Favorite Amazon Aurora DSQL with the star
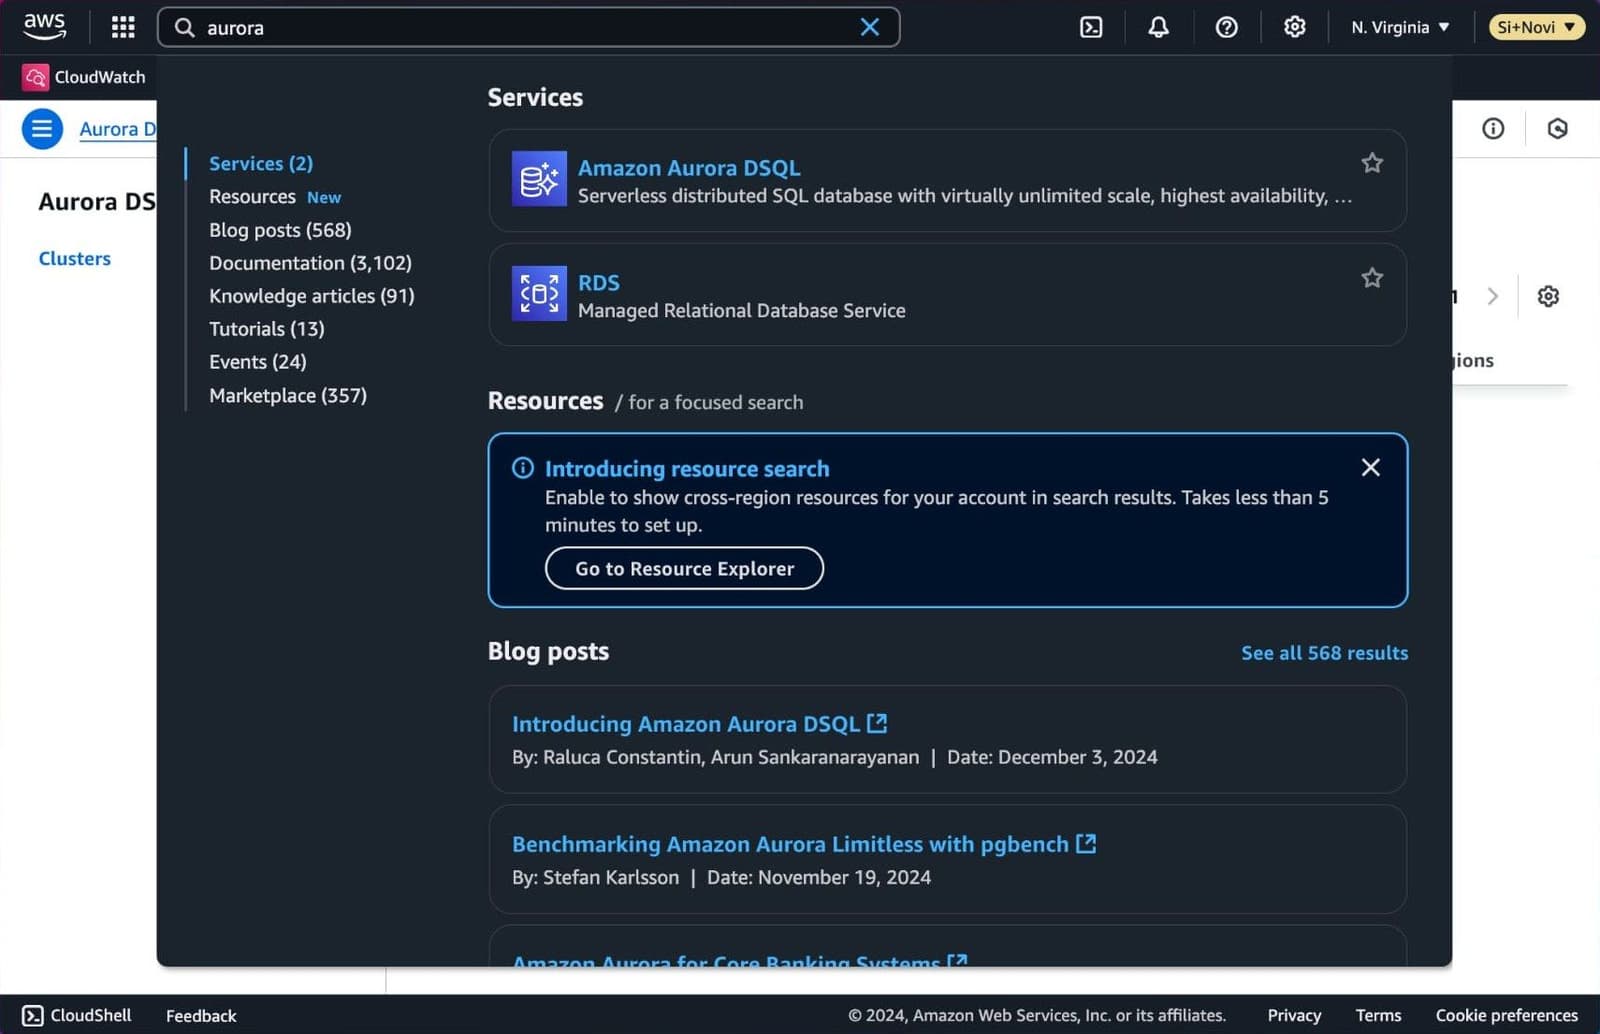This screenshot has width=1600, height=1034. (1372, 163)
